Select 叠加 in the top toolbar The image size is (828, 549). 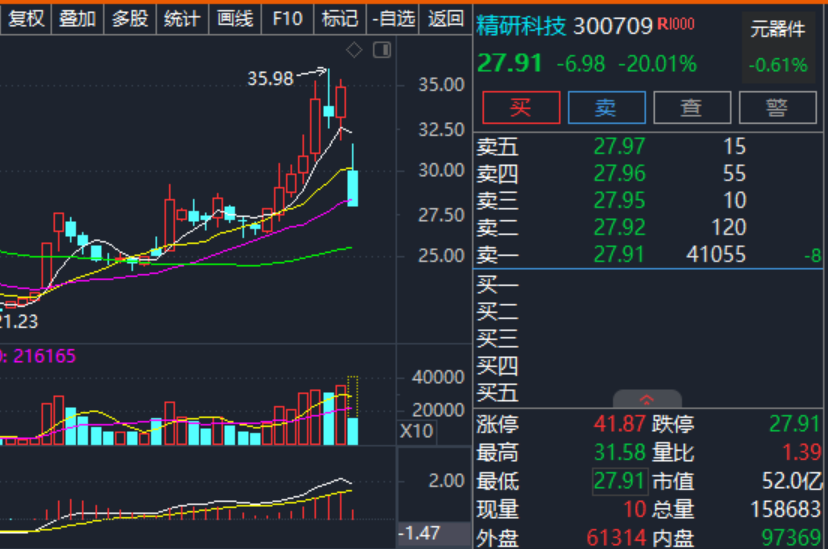click(x=78, y=19)
